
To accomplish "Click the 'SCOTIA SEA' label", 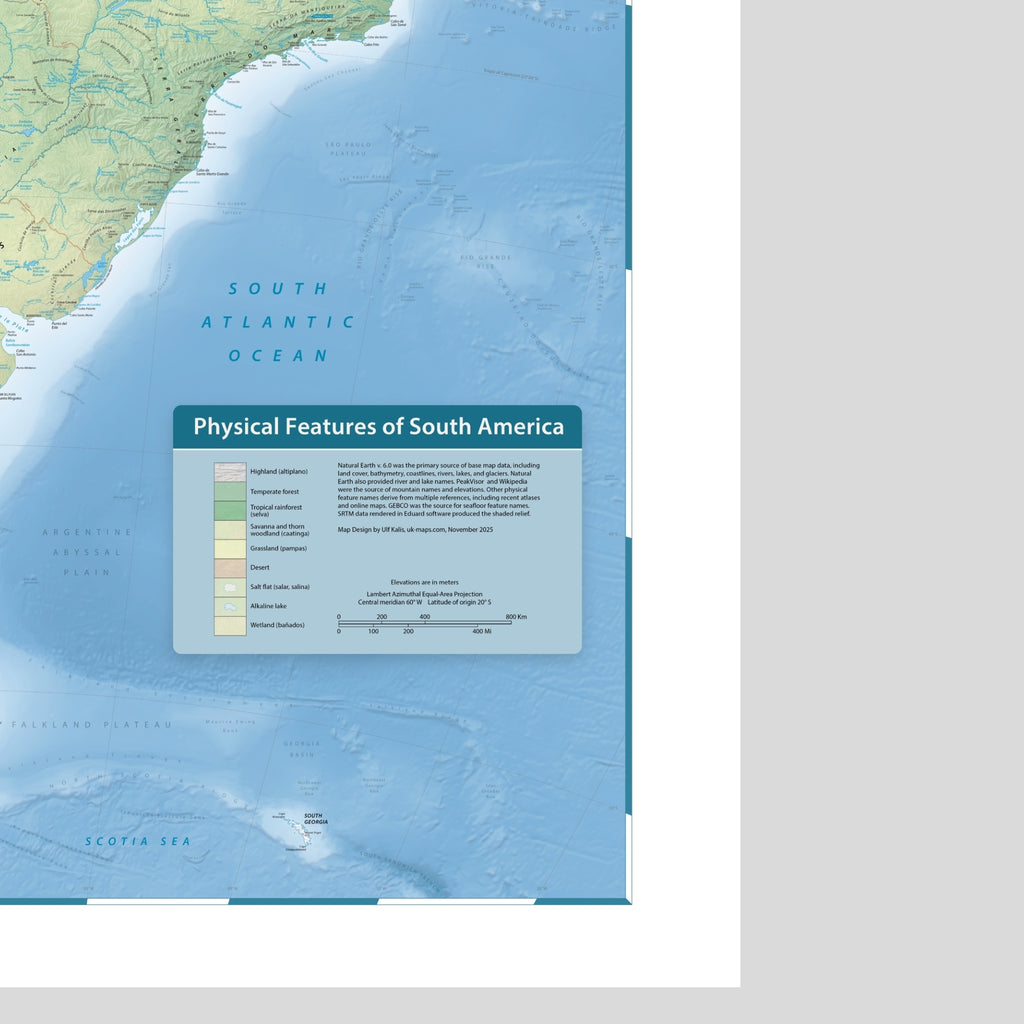I will click(x=138, y=841).
